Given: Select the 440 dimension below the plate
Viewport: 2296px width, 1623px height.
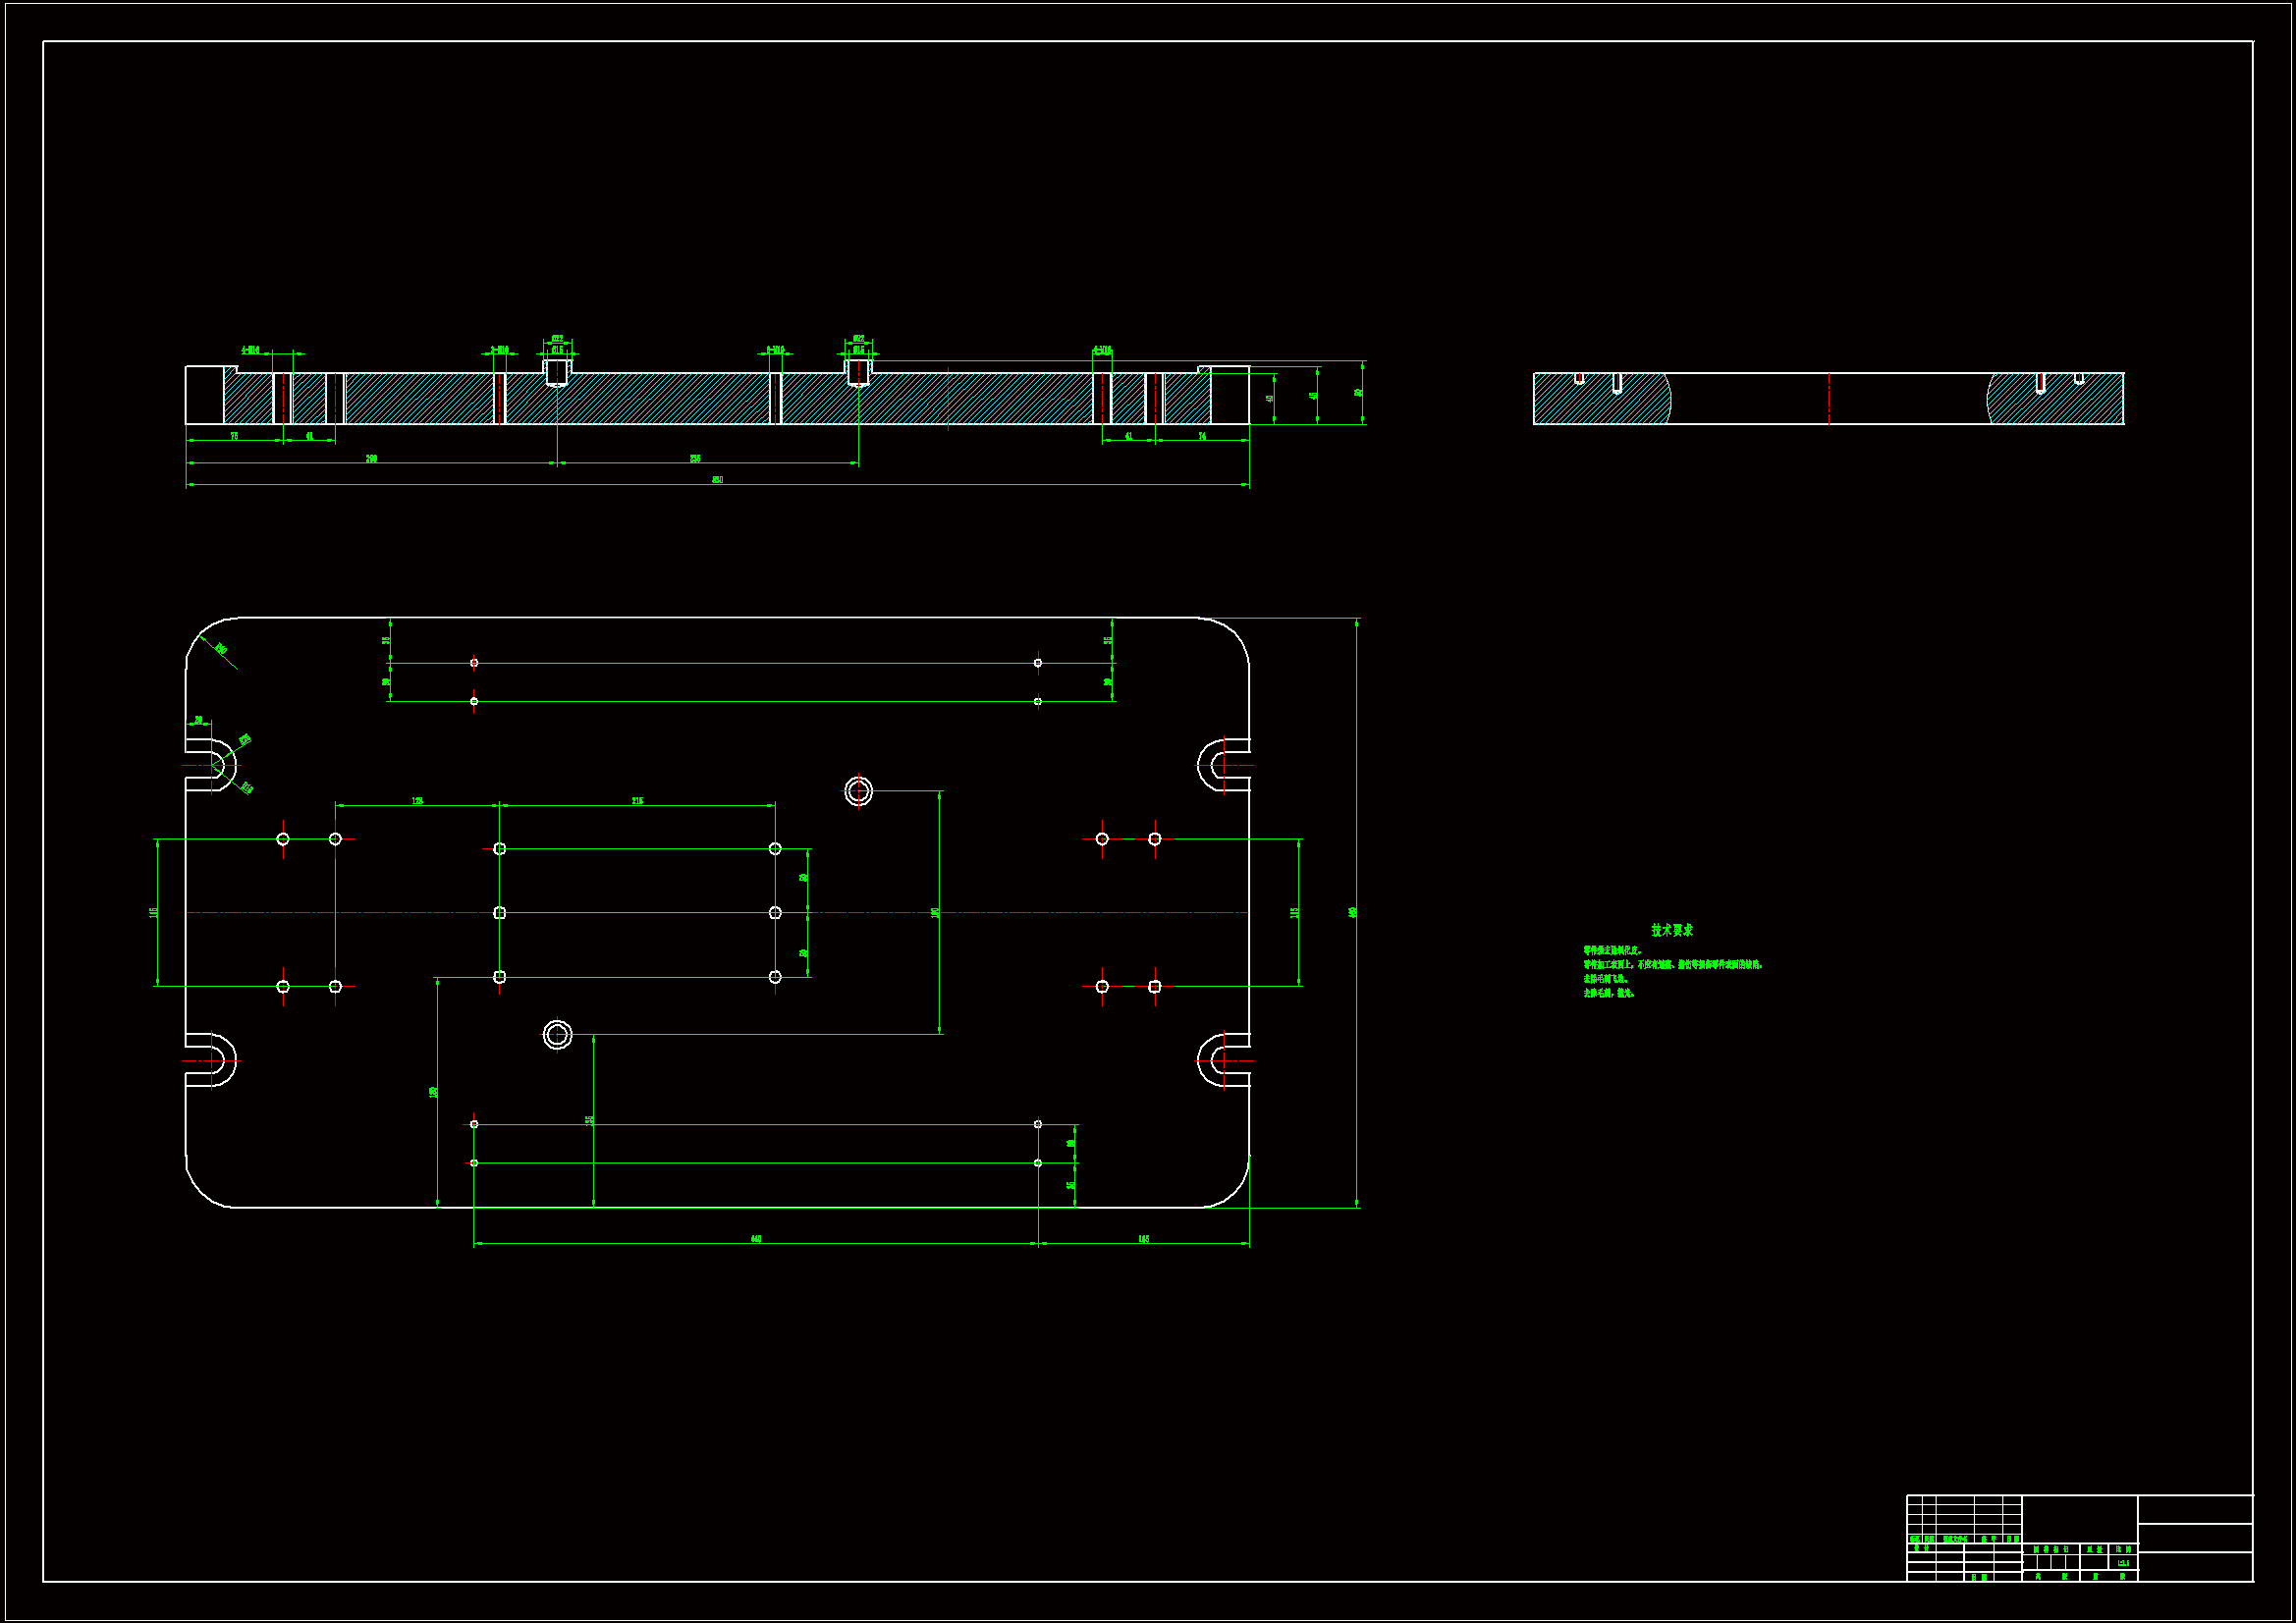Looking at the screenshot, I should [756, 1239].
